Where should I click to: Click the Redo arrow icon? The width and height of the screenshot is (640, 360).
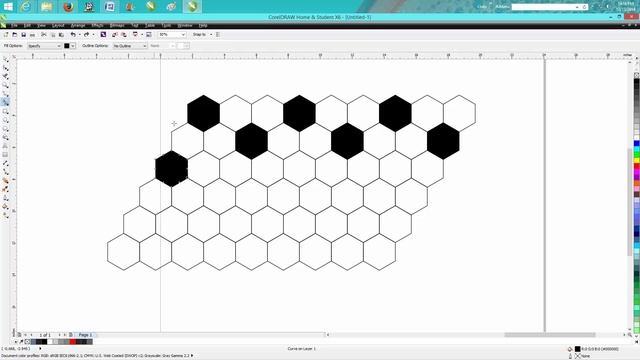(x=87, y=35)
